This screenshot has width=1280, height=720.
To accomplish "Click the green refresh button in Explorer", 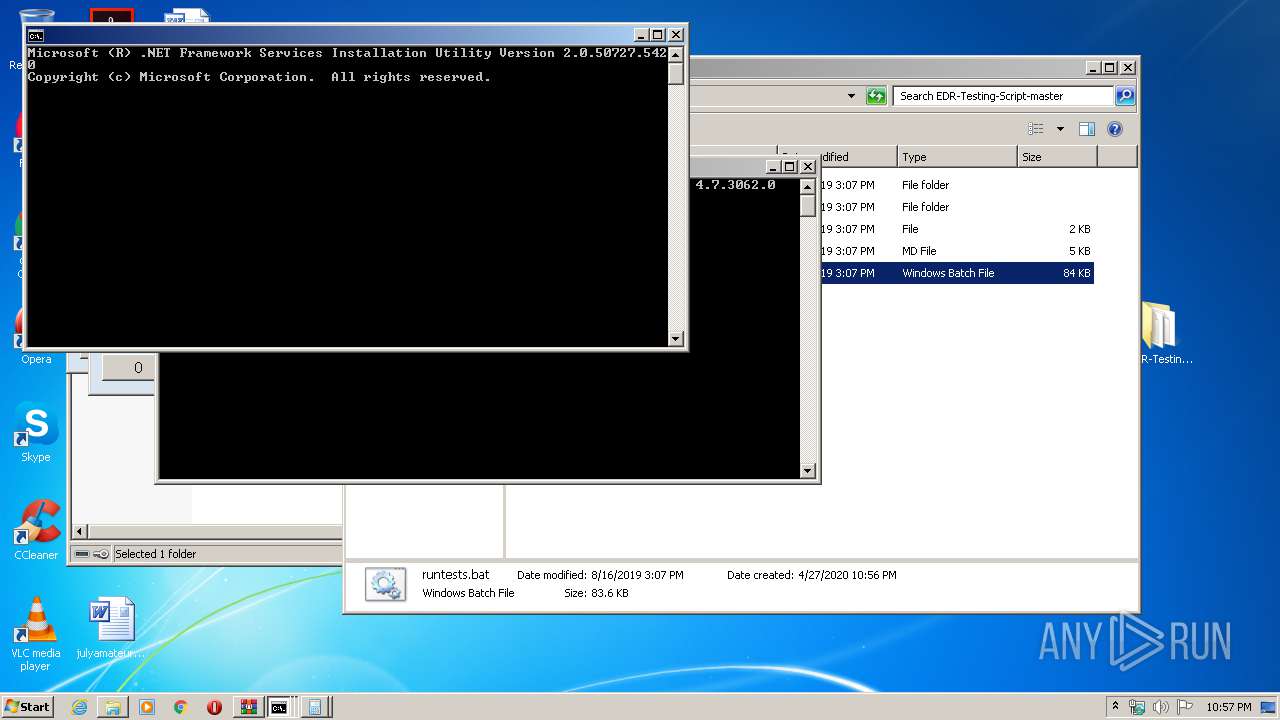I will [x=876, y=96].
